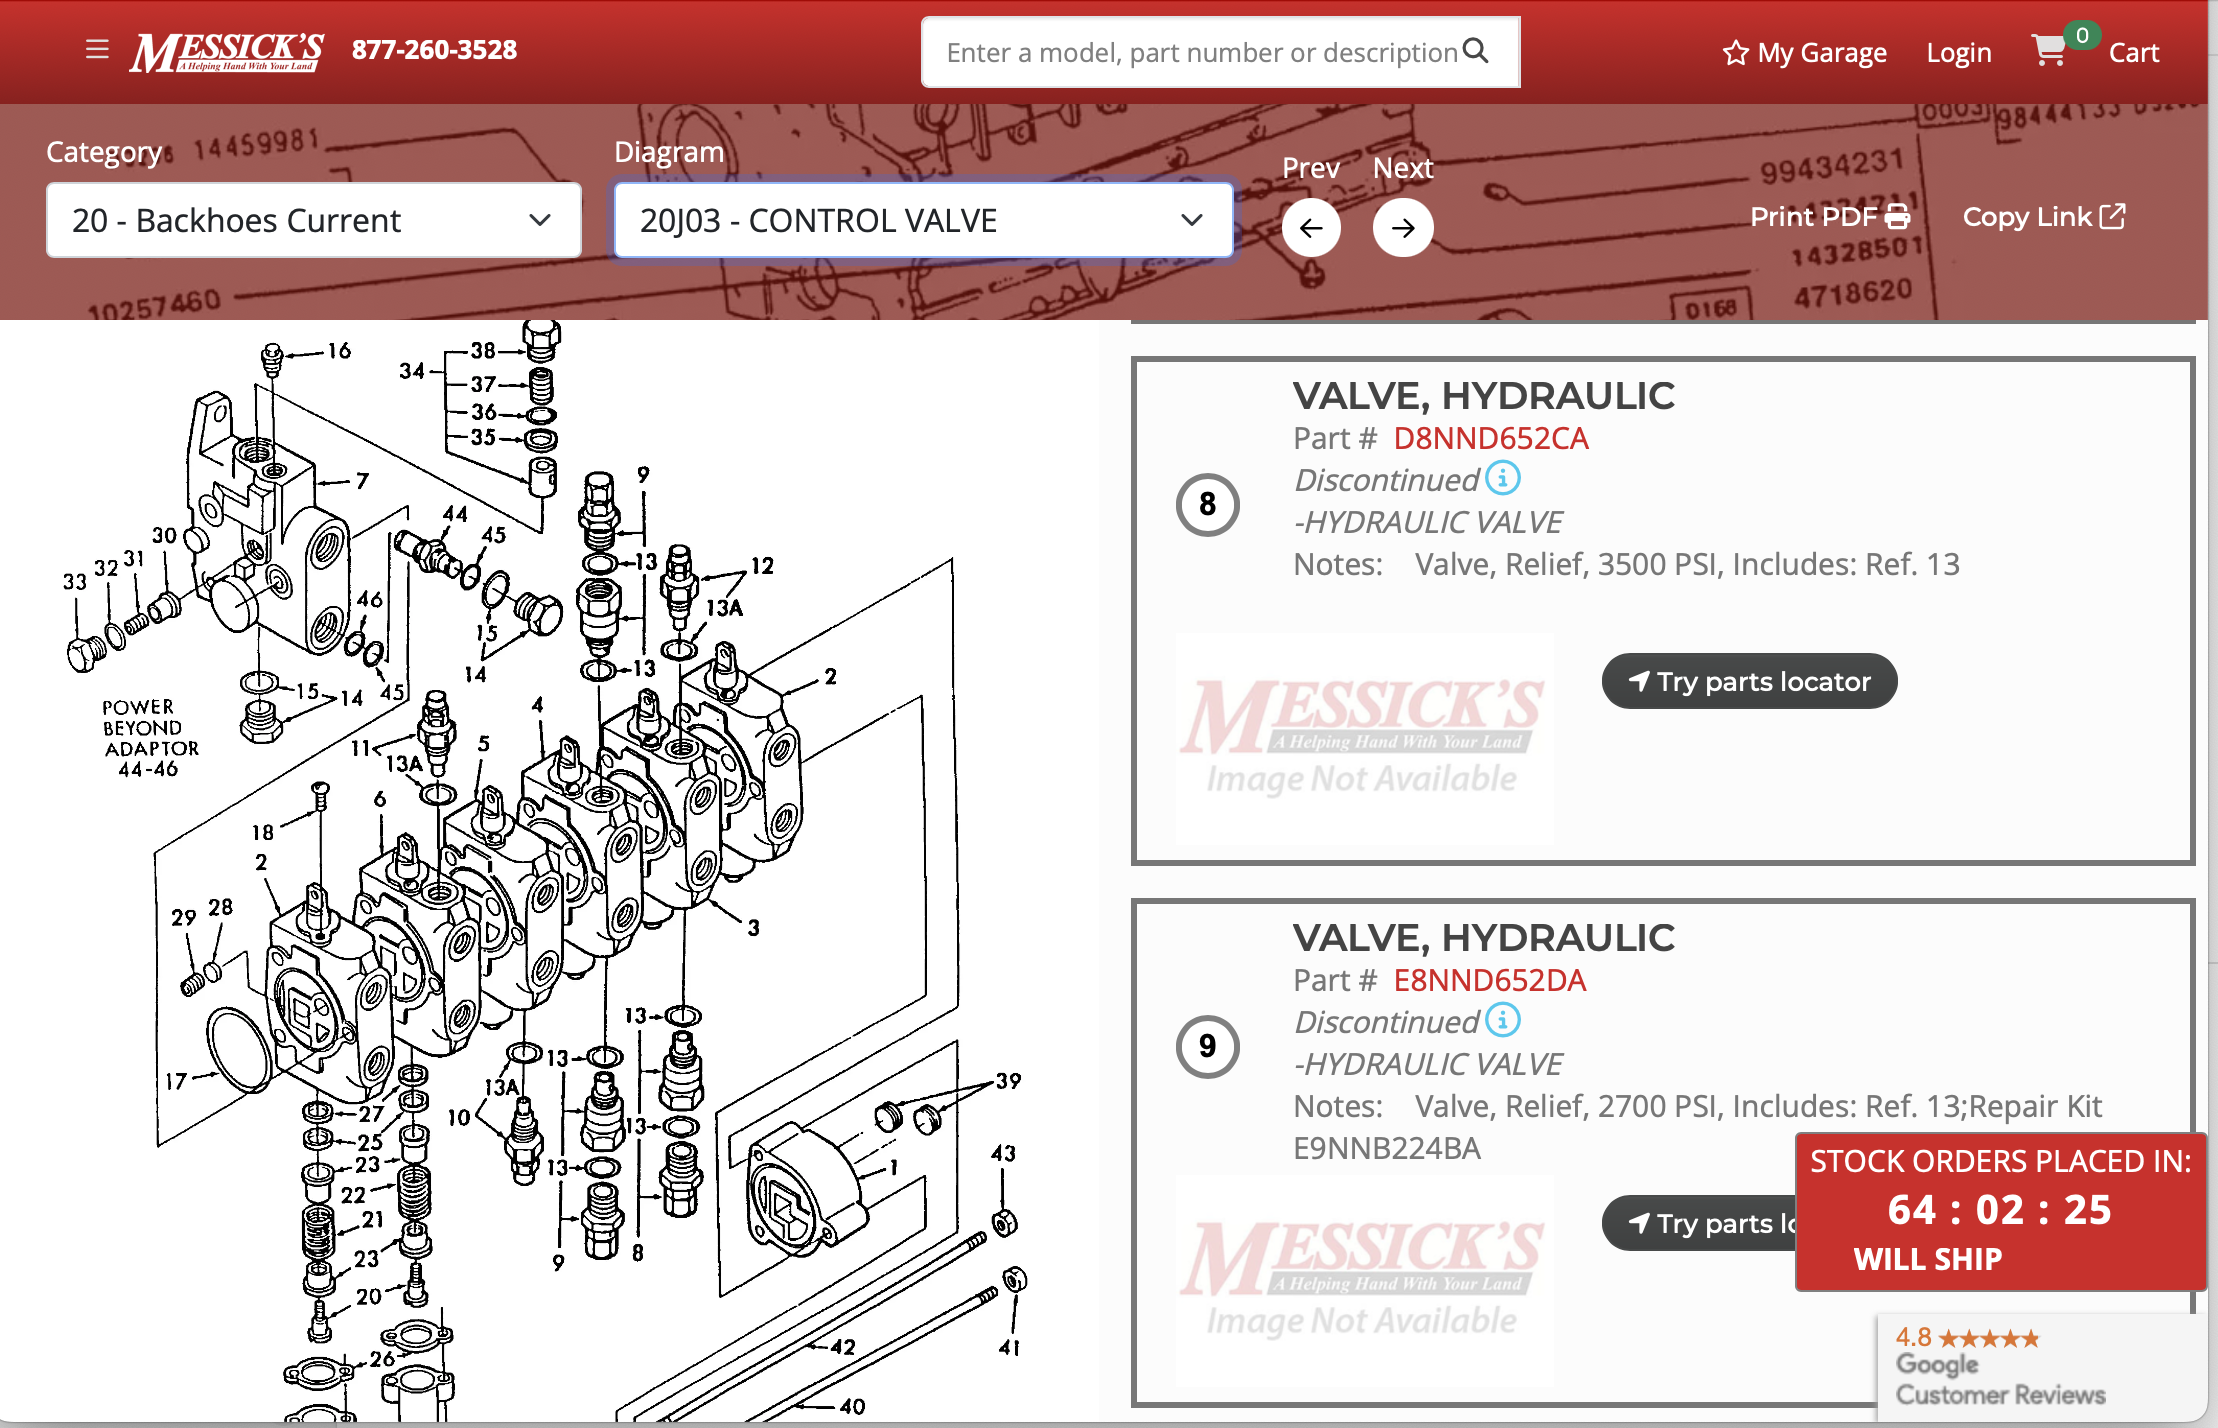Screen dimensions: 2218x1428
Task: Click diagram callout number 18
Action: (x=262, y=833)
